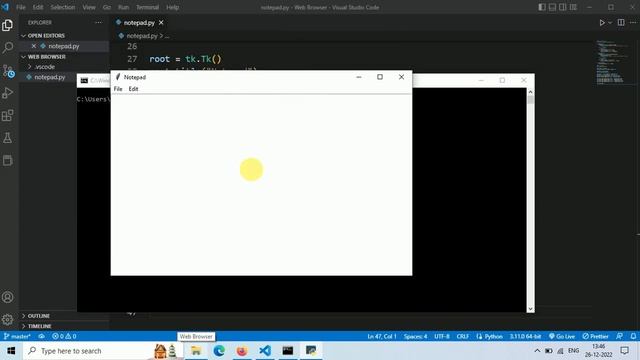Open VS Code File menu
The height and width of the screenshot is (360, 640).
pos(21,7)
